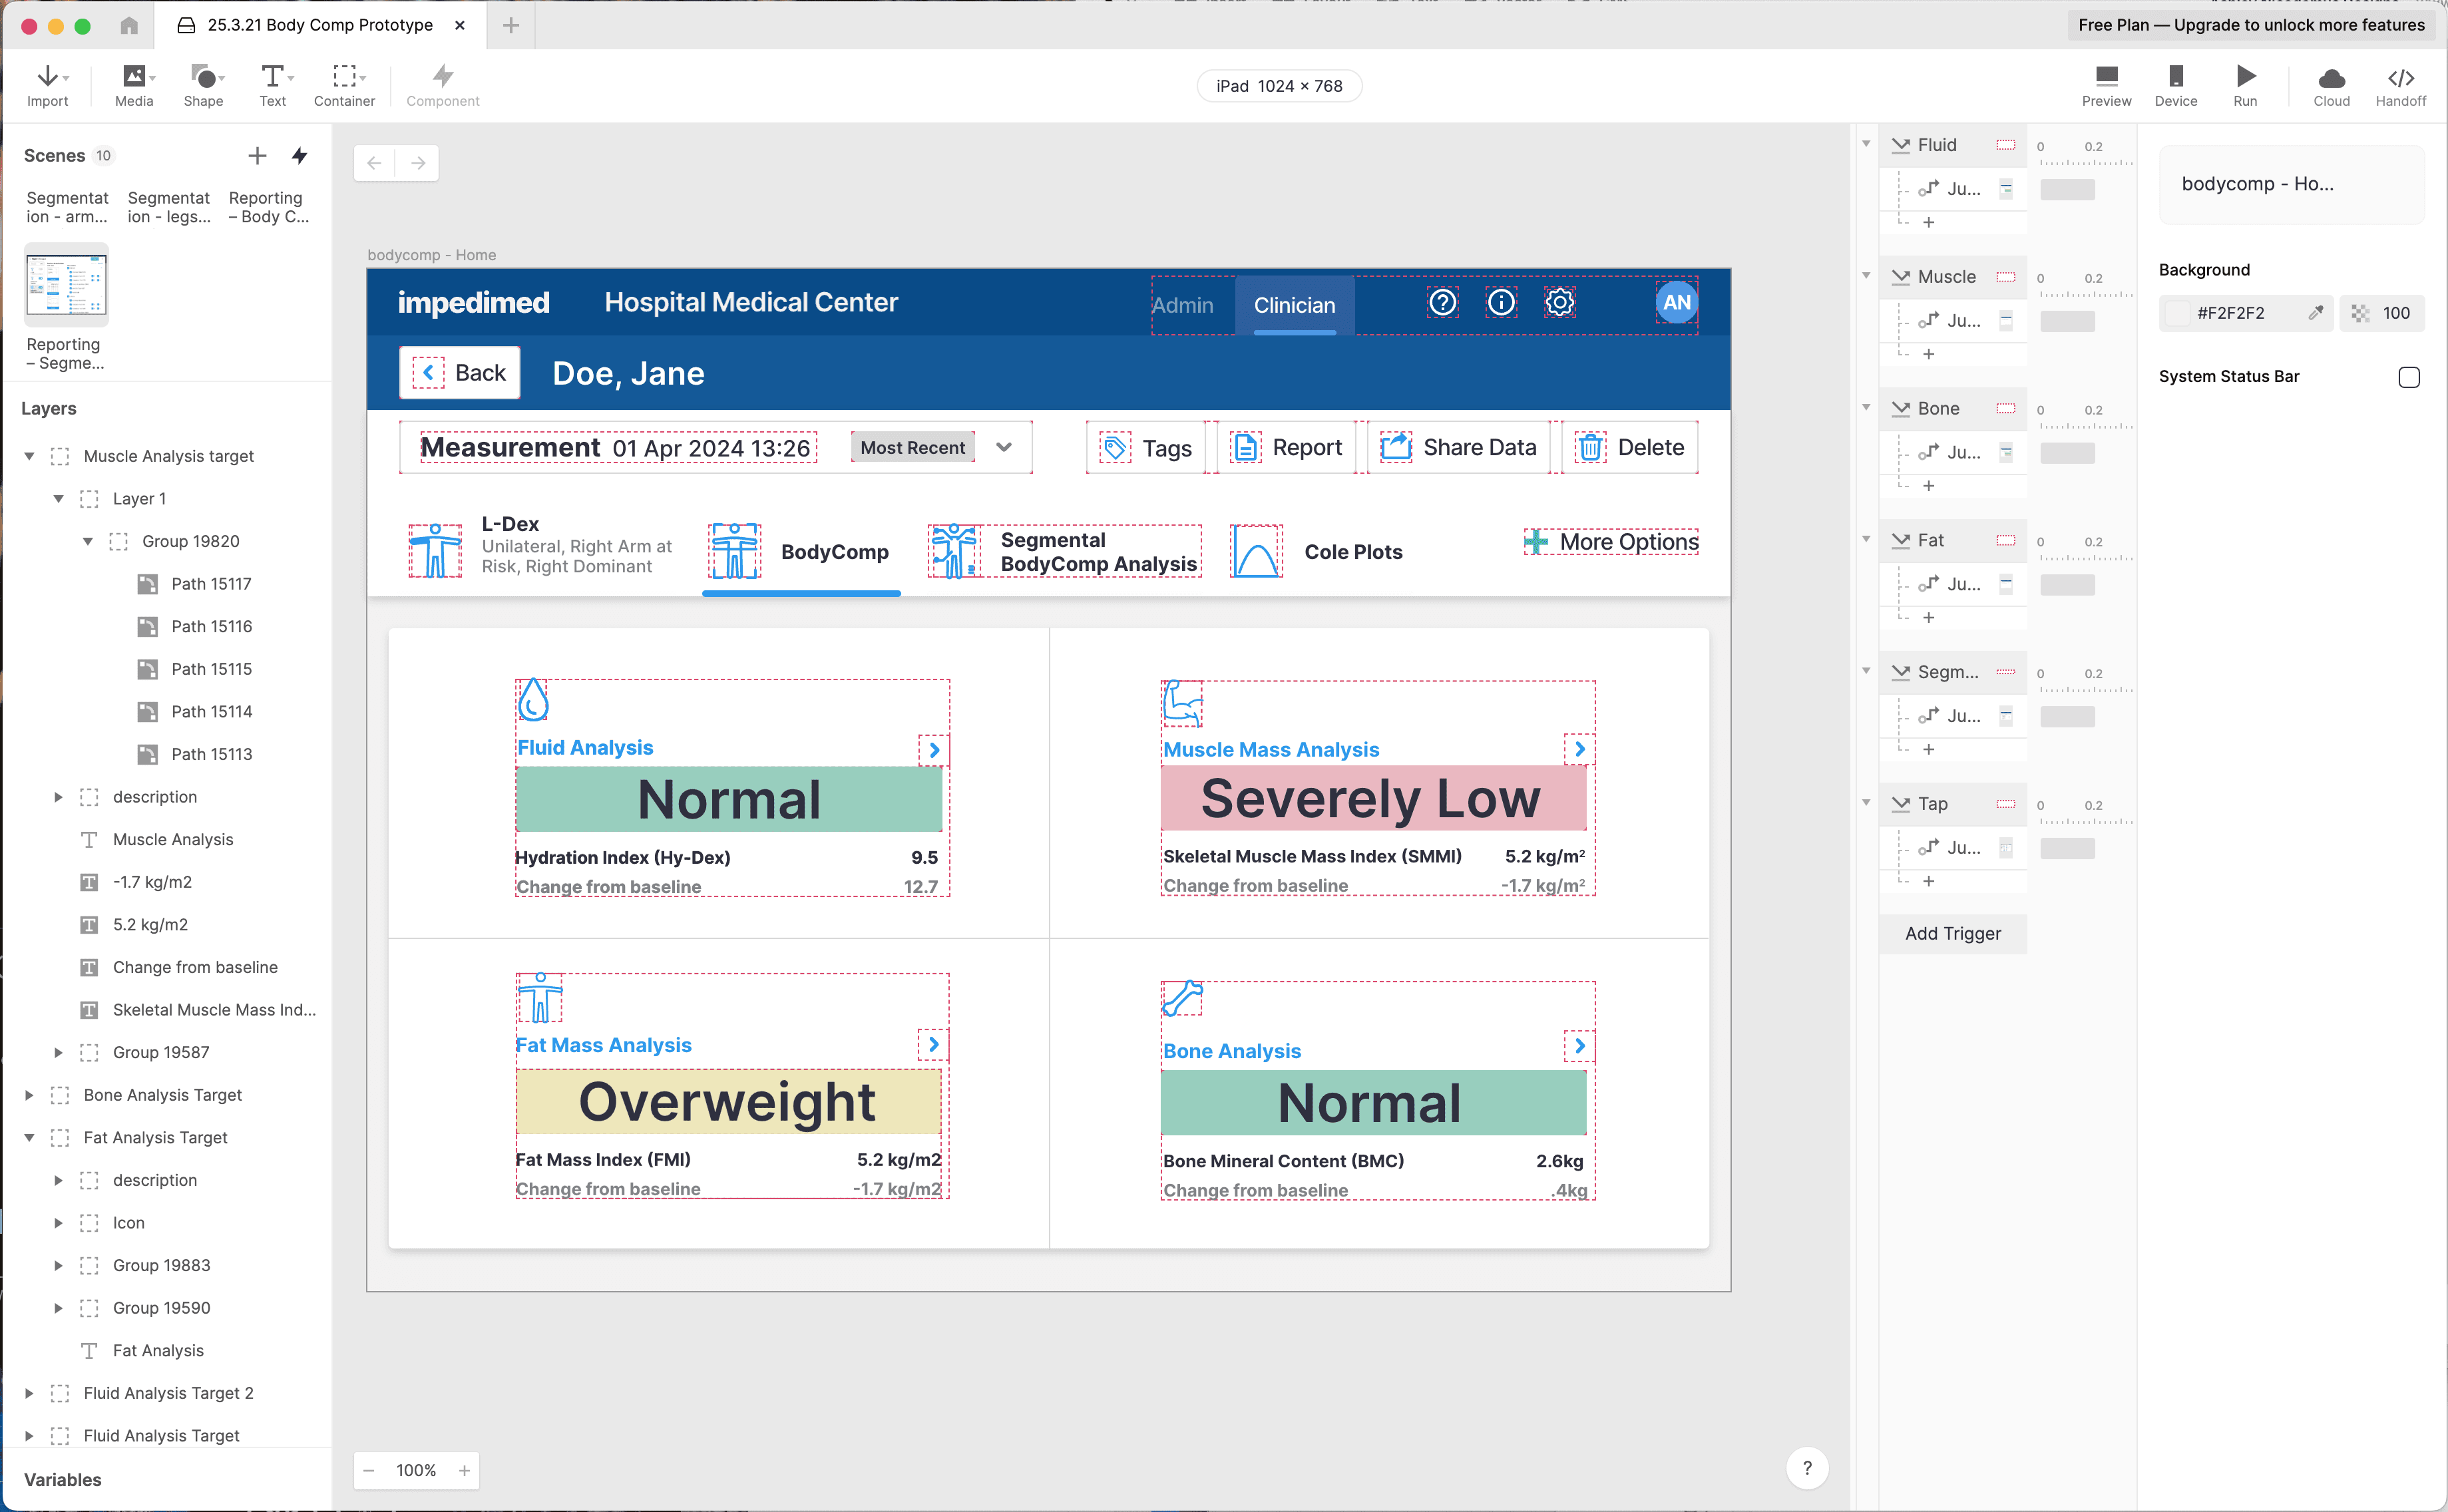Screen dimensions: 2448x1512
Task: Open the Handoff code icon
Action: point(2400,78)
